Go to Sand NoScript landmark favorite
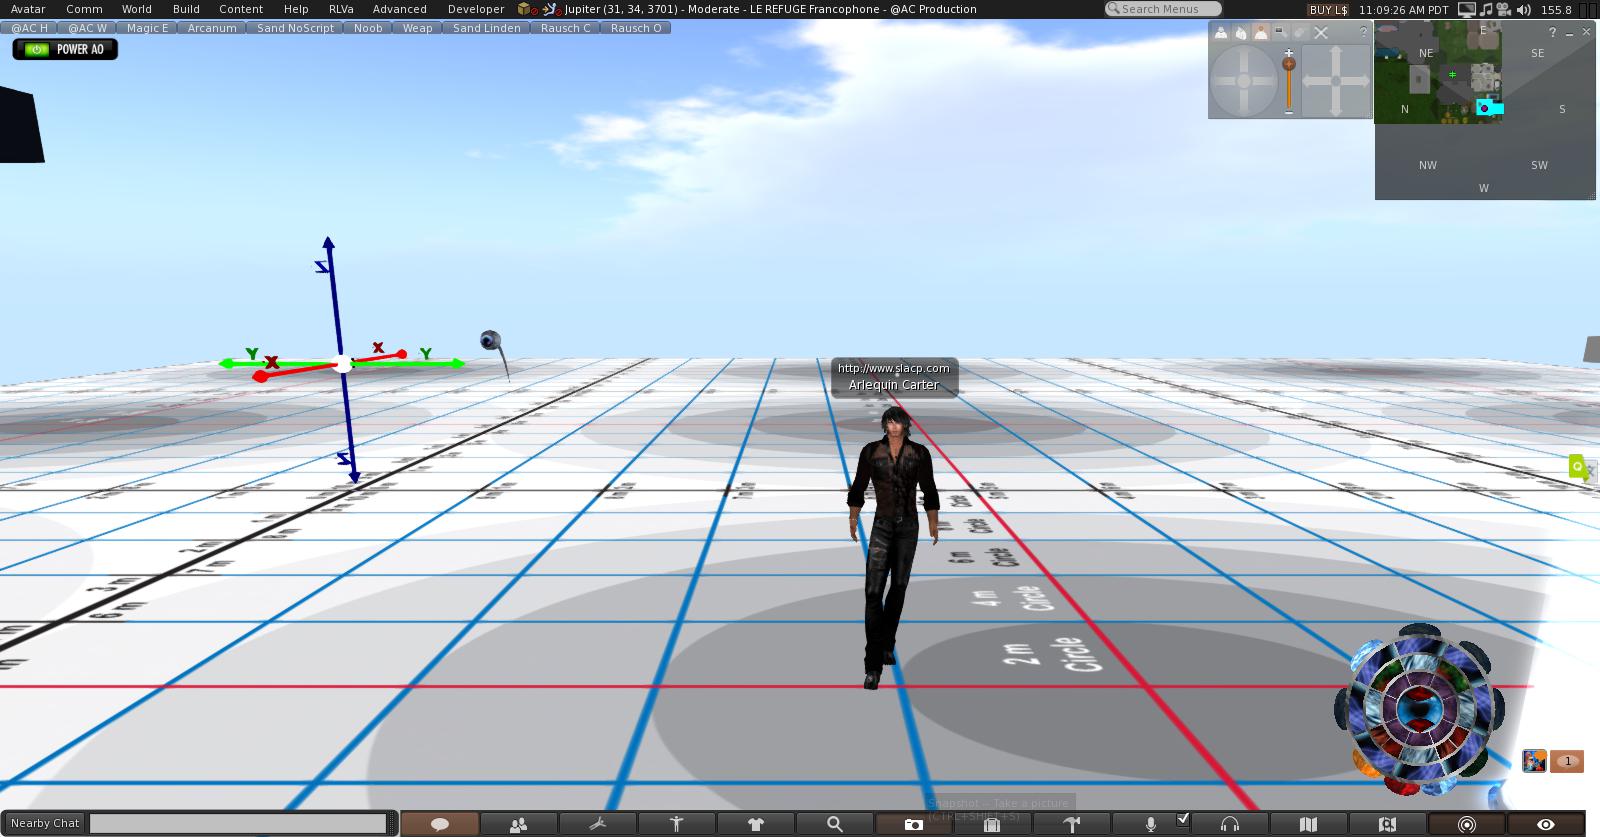1600x837 pixels. coord(295,28)
